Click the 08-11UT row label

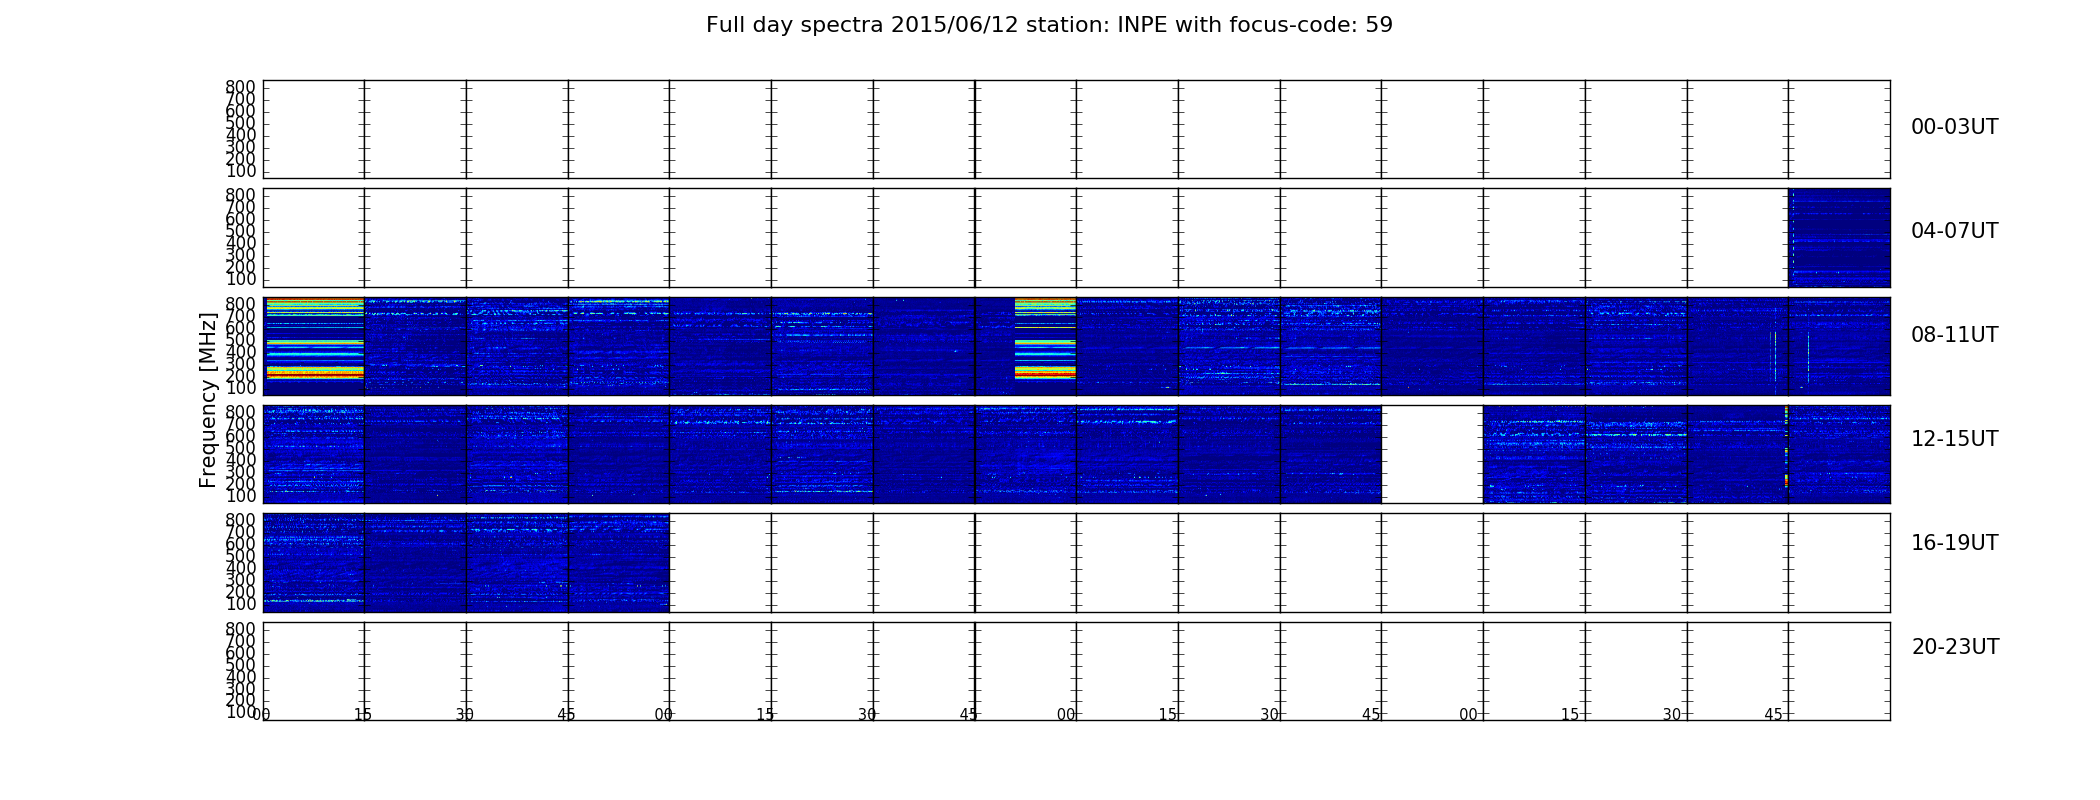coord(1954,335)
